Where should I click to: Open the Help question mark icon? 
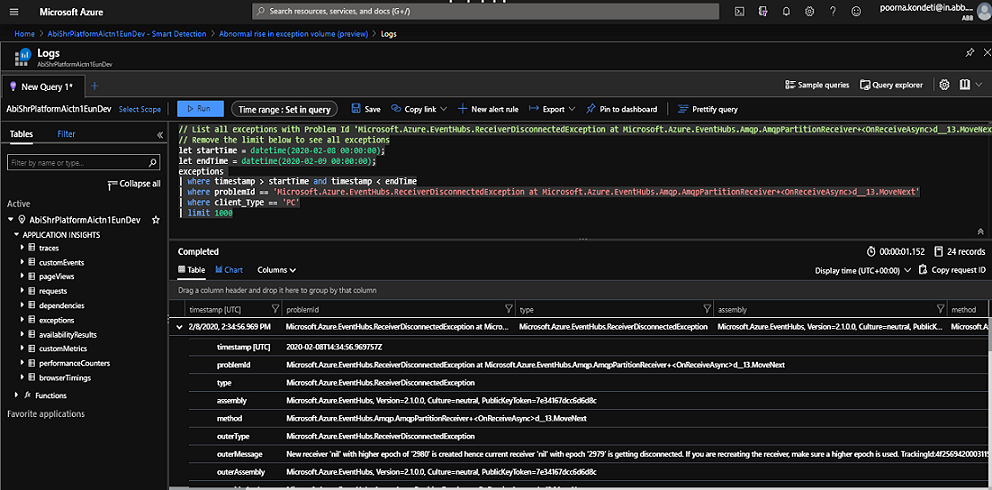[833, 11]
